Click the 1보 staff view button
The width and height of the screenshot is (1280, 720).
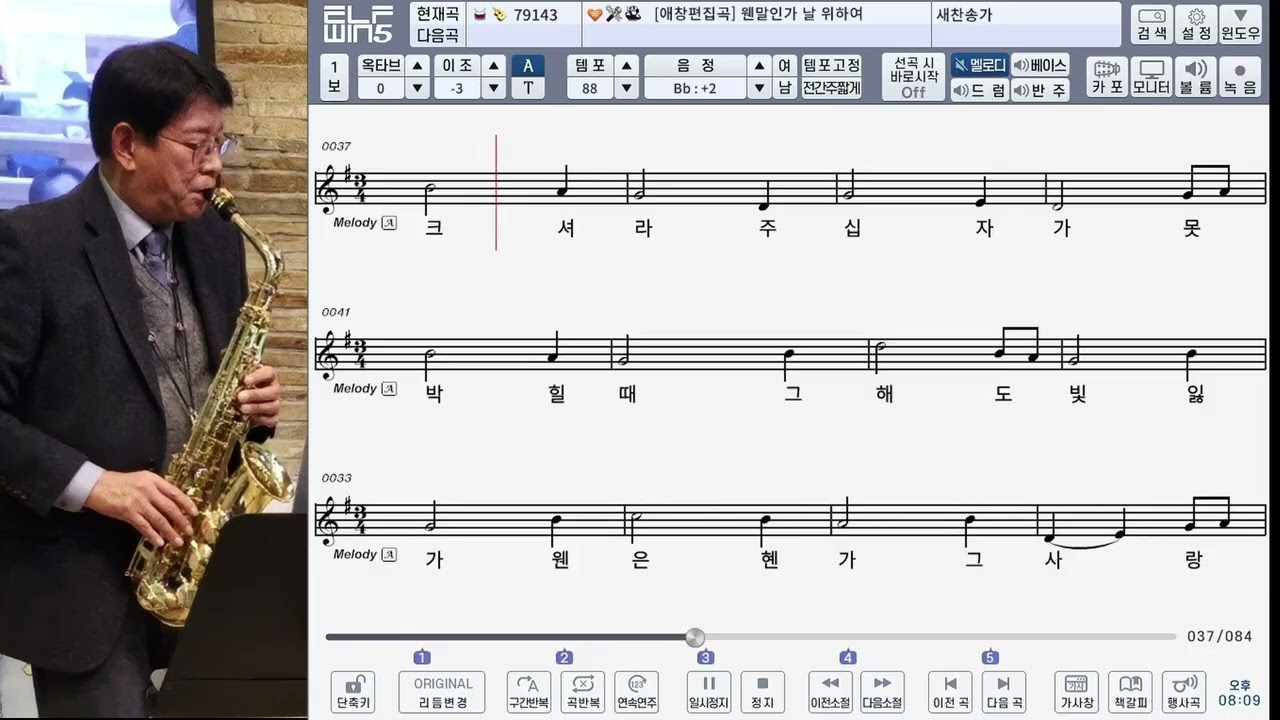334,77
